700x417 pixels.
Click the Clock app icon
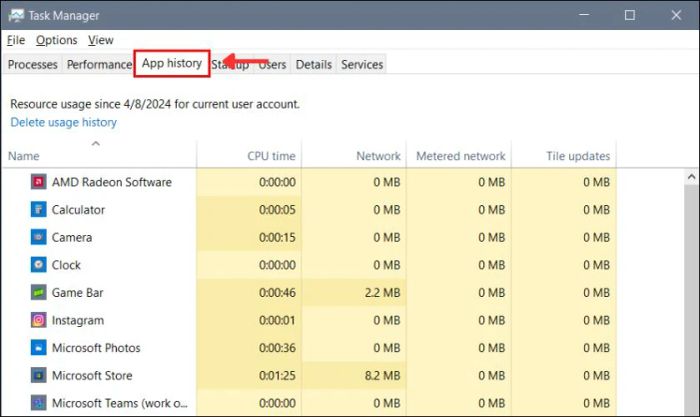38,265
